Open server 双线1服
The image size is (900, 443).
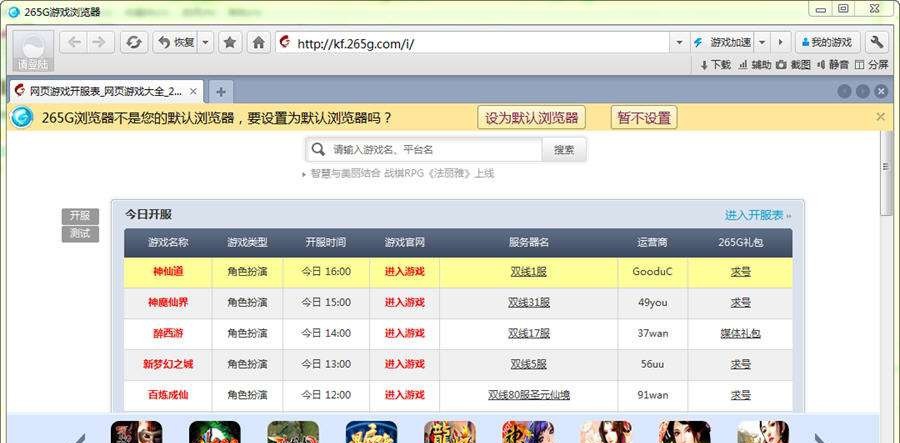coord(529,271)
